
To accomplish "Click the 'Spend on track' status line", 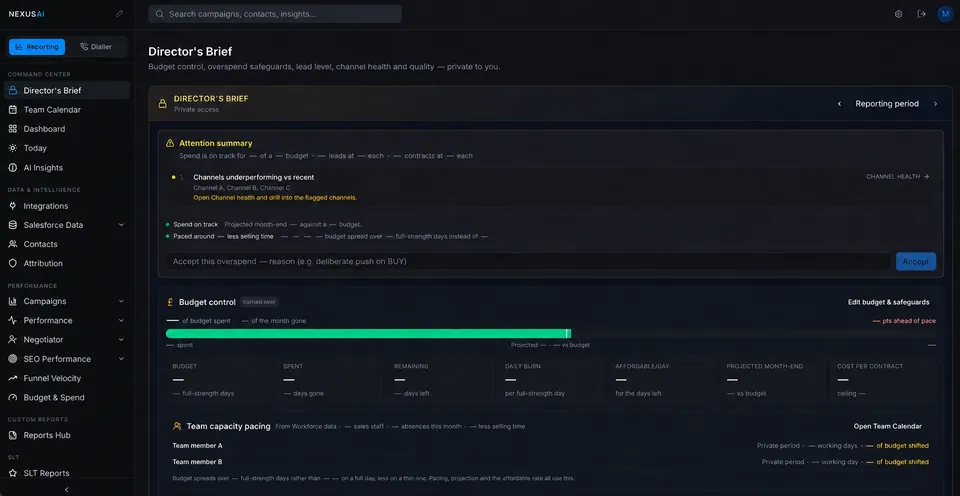I will (x=264, y=225).
